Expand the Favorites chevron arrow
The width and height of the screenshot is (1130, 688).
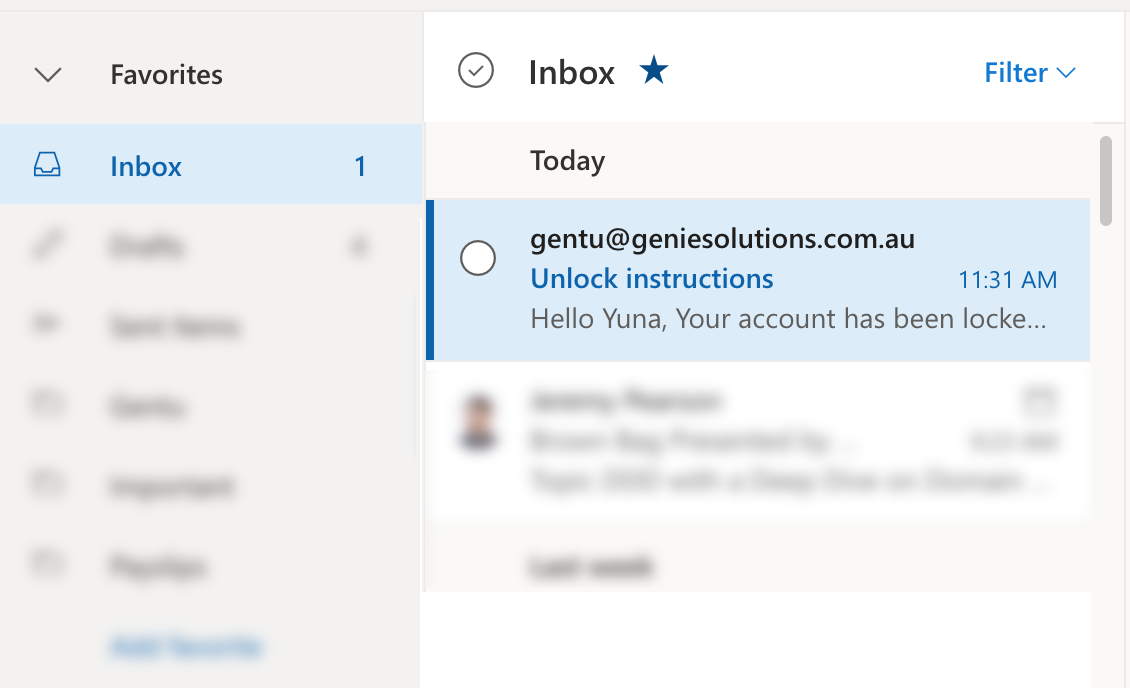[x=46, y=73]
